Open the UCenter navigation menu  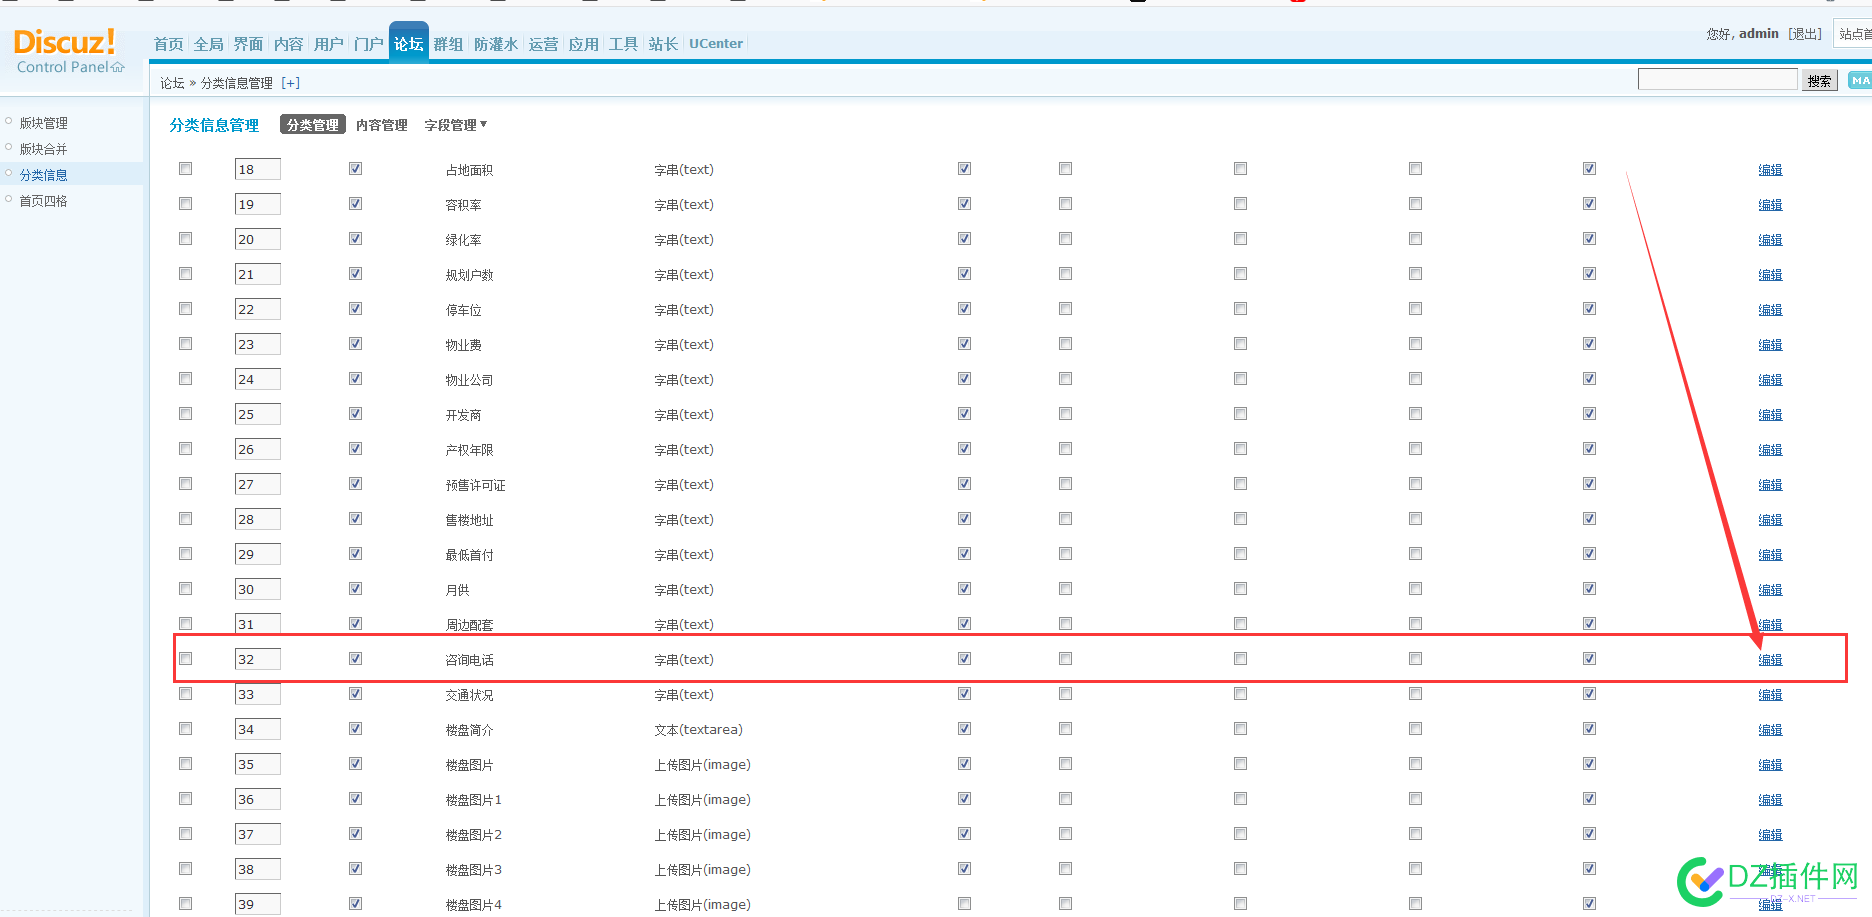pyautogui.click(x=715, y=43)
